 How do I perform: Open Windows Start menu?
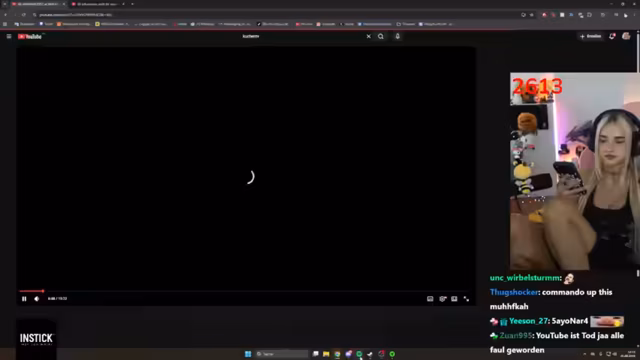tap(248, 354)
